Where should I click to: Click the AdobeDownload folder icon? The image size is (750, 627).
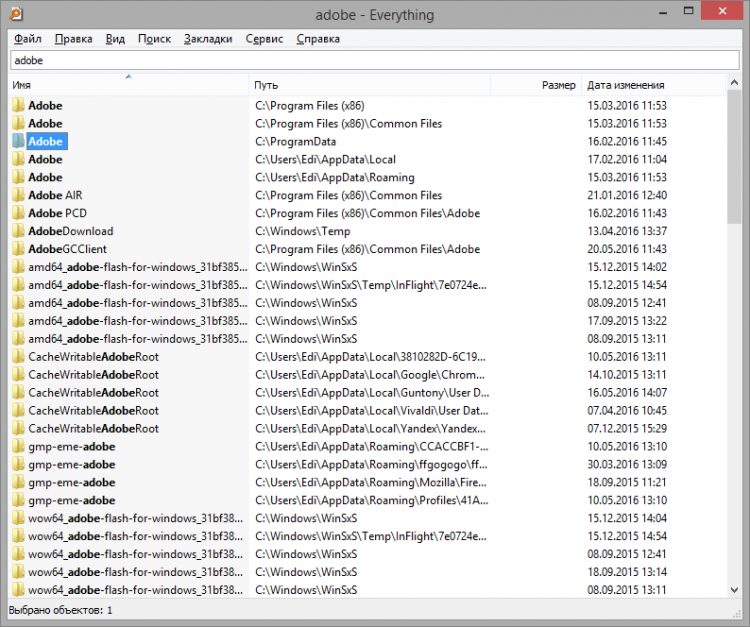tap(18, 231)
